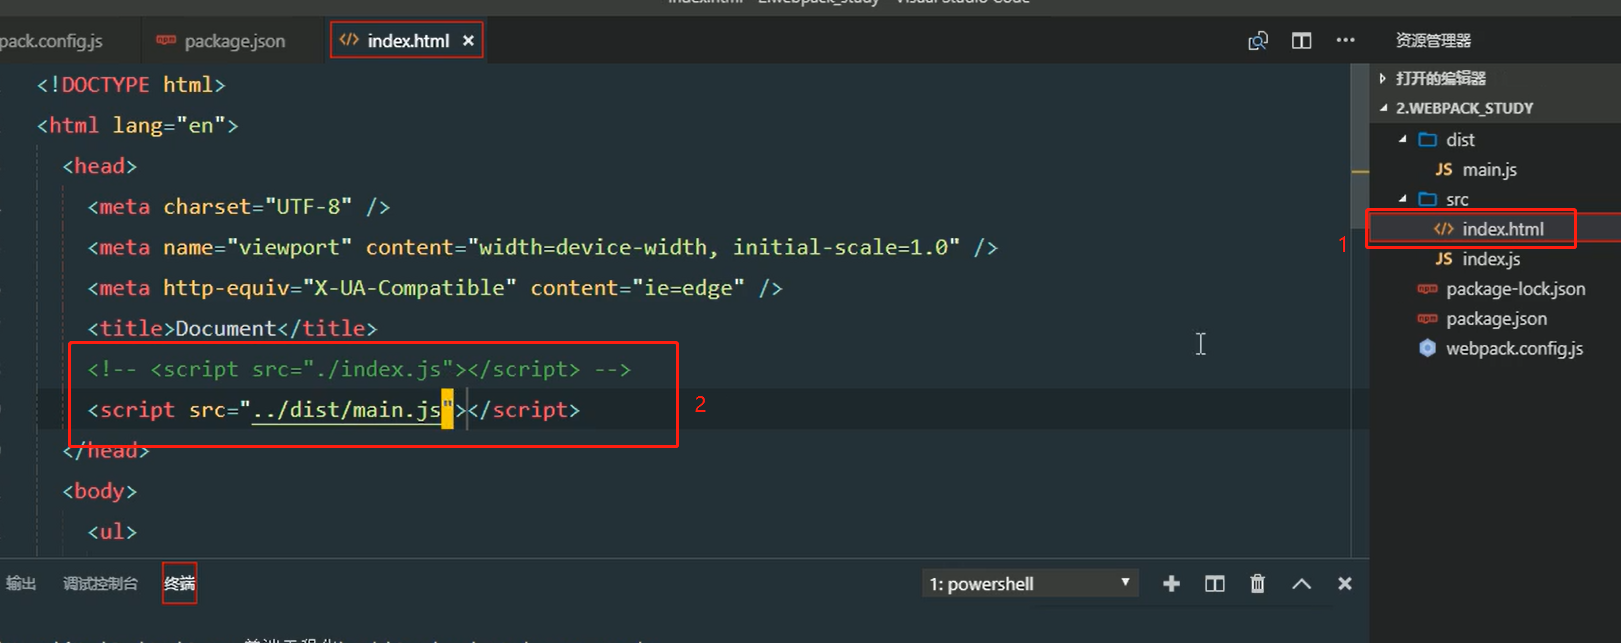The image size is (1621, 643).
Task: Select the Terminal panel tab
Action: (x=180, y=584)
